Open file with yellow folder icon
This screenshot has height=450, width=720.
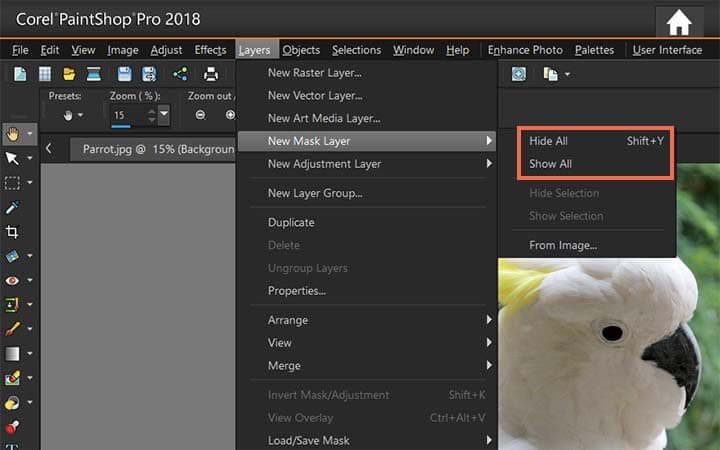(x=69, y=74)
